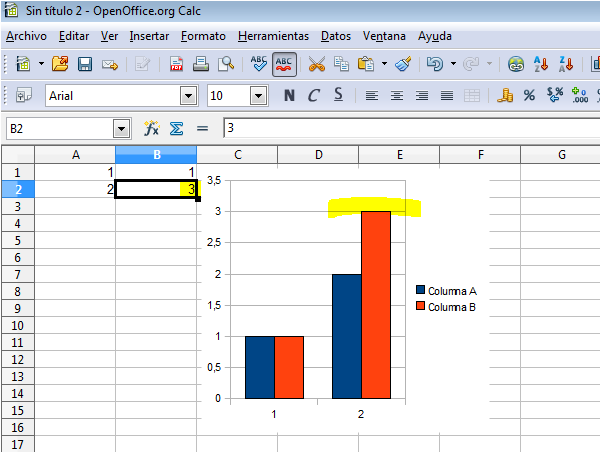601x453 pixels.
Task: Click the Print file icon
Action: pos(201,64)
